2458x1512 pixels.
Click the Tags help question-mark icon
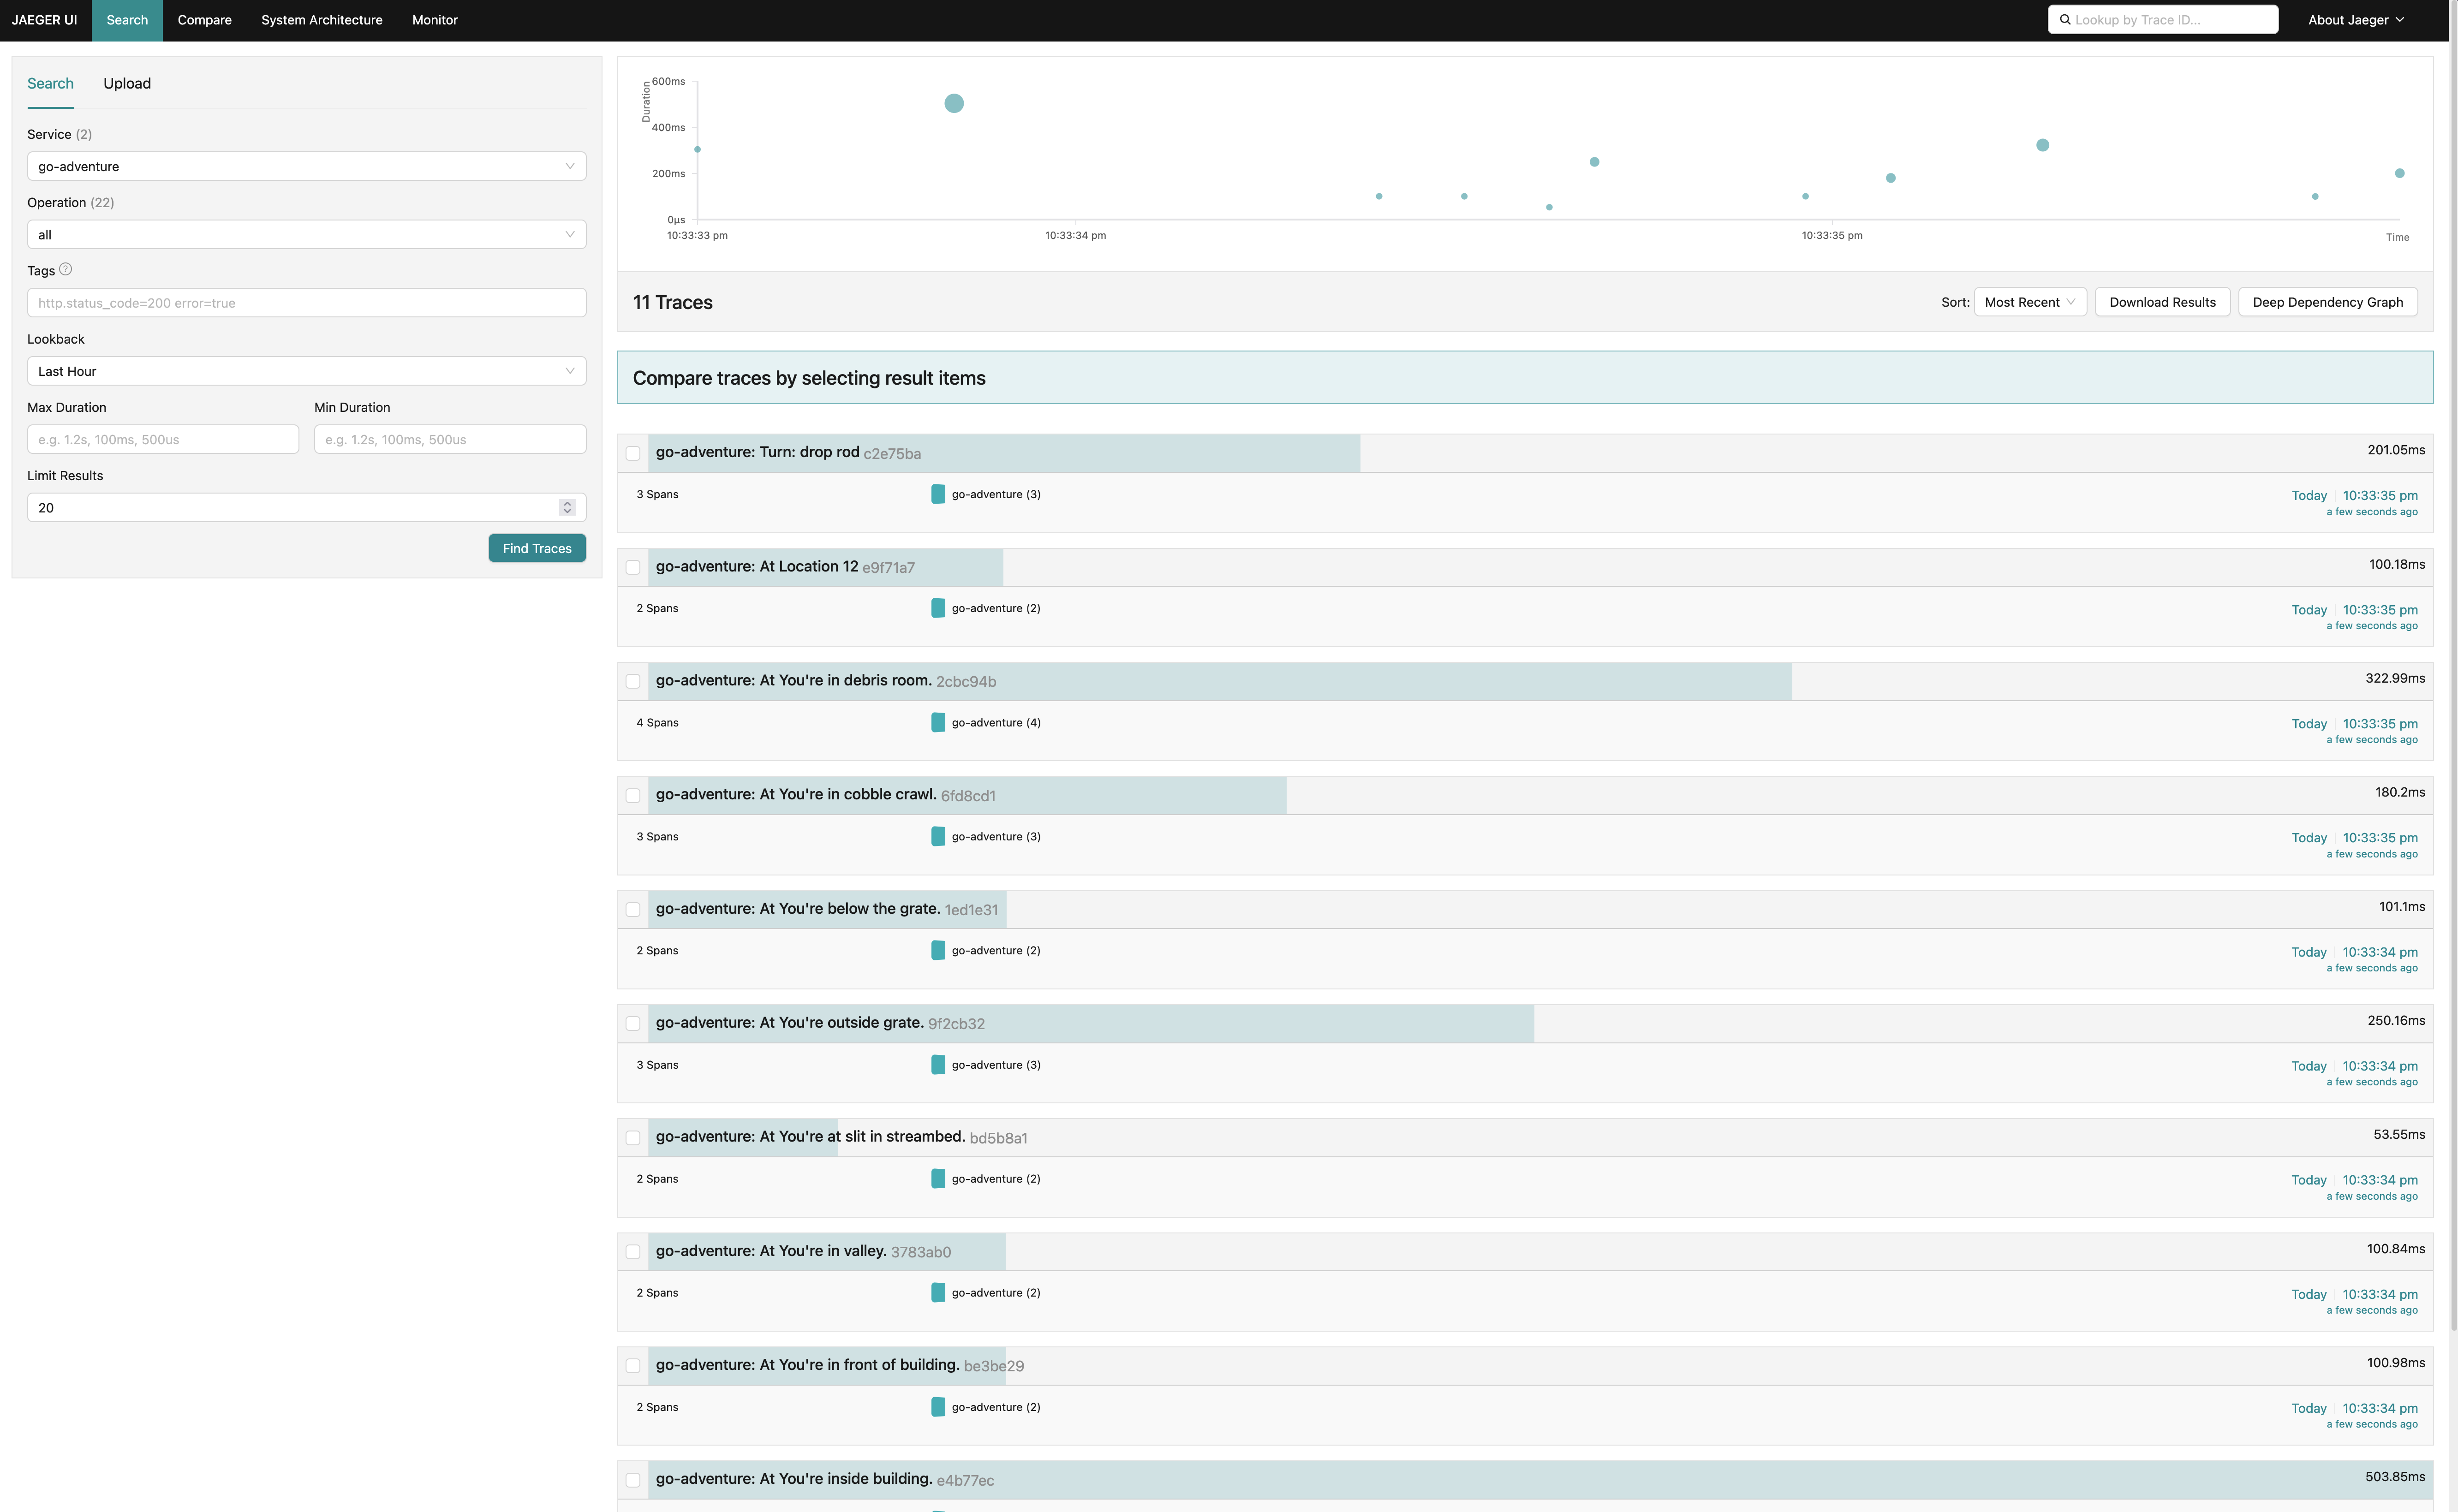[x=66, y=270]
